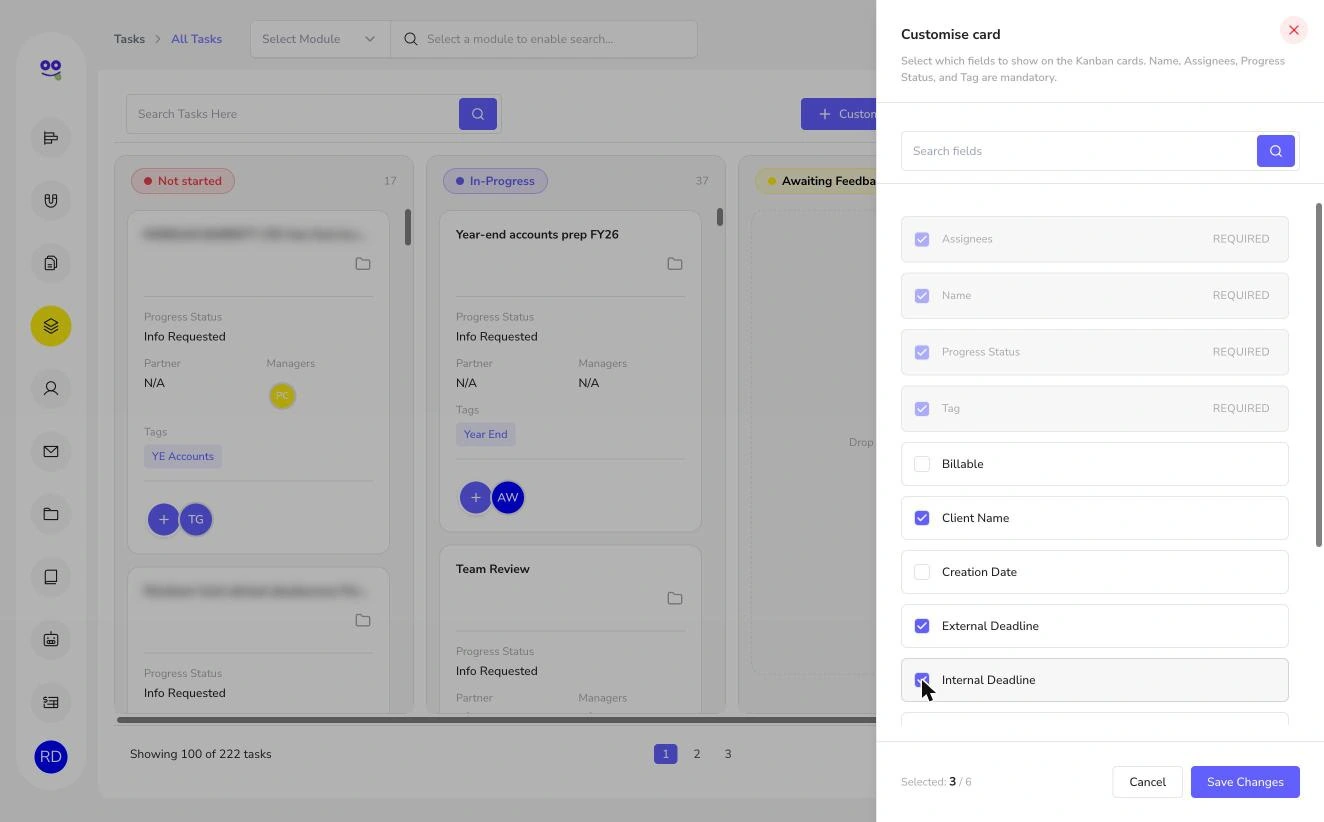Image resolution: width=1324 pixels, height=822 pixels.
Task: Open the book icon in sidebar
Action: tap(51, 576)
